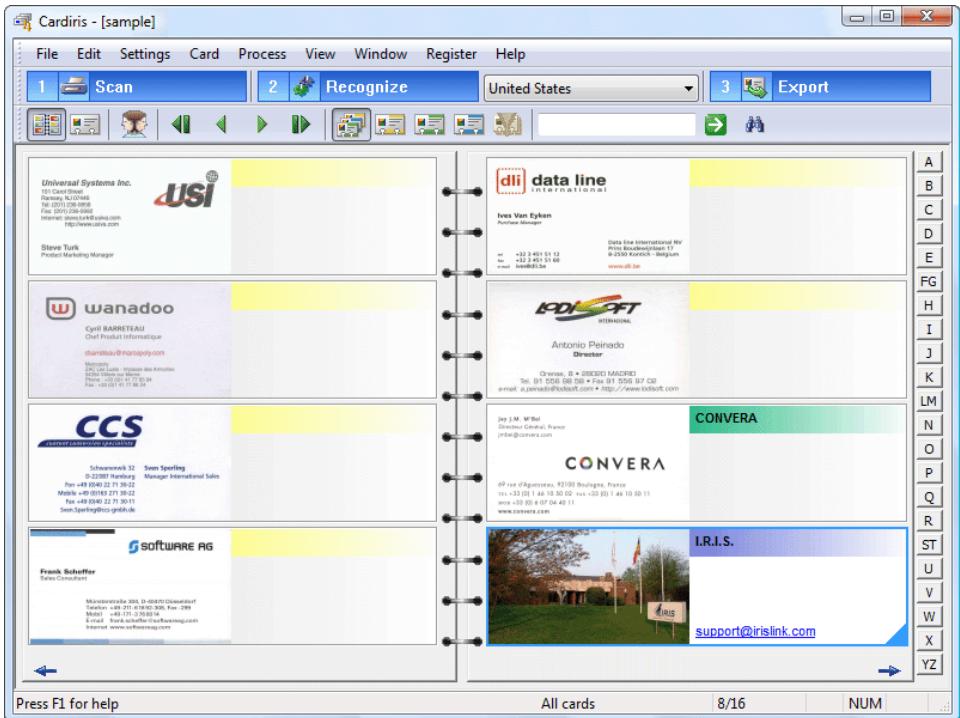Click the greyed-out last card filter icon

(x=508, y=125)
